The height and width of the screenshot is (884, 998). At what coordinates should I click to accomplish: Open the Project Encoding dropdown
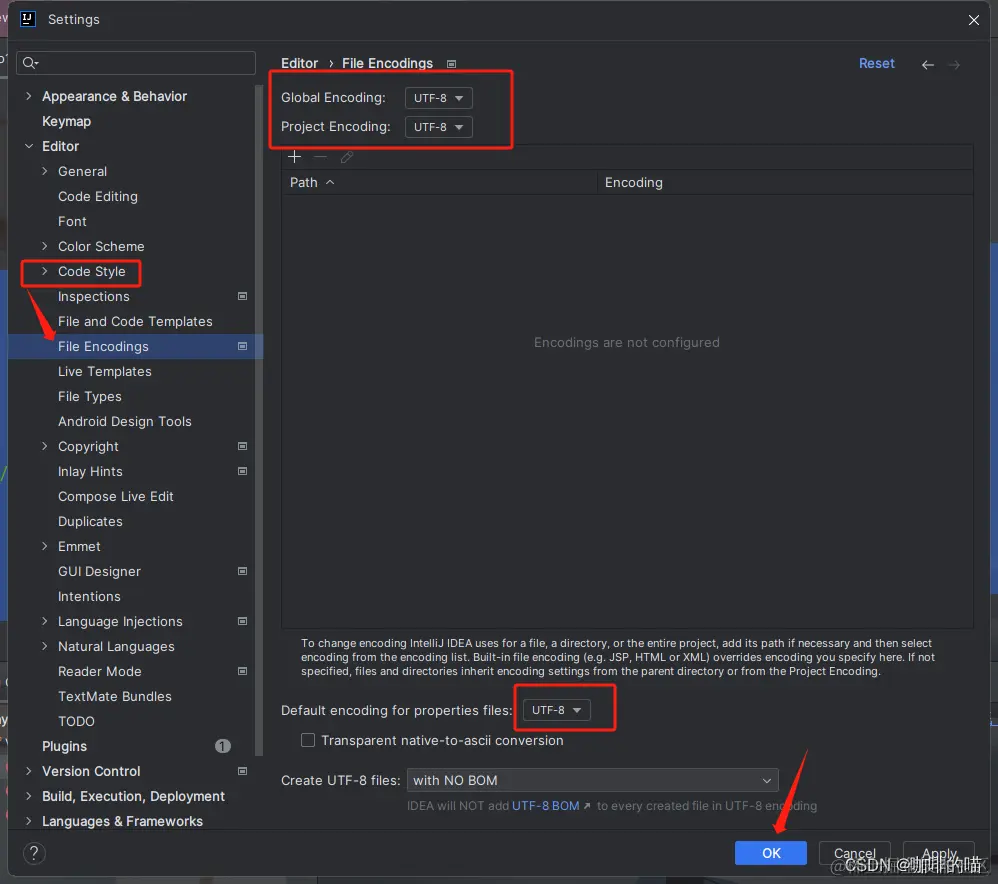439,127
